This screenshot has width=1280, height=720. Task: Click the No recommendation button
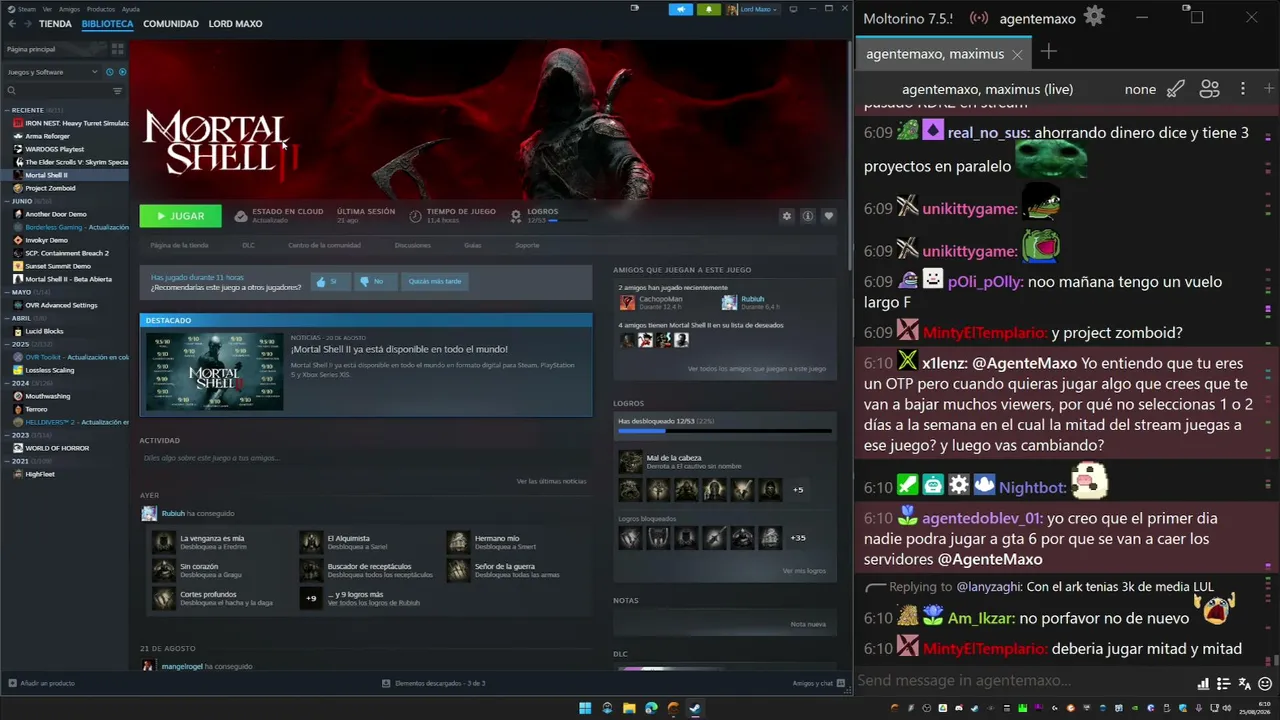coord(375,282)
